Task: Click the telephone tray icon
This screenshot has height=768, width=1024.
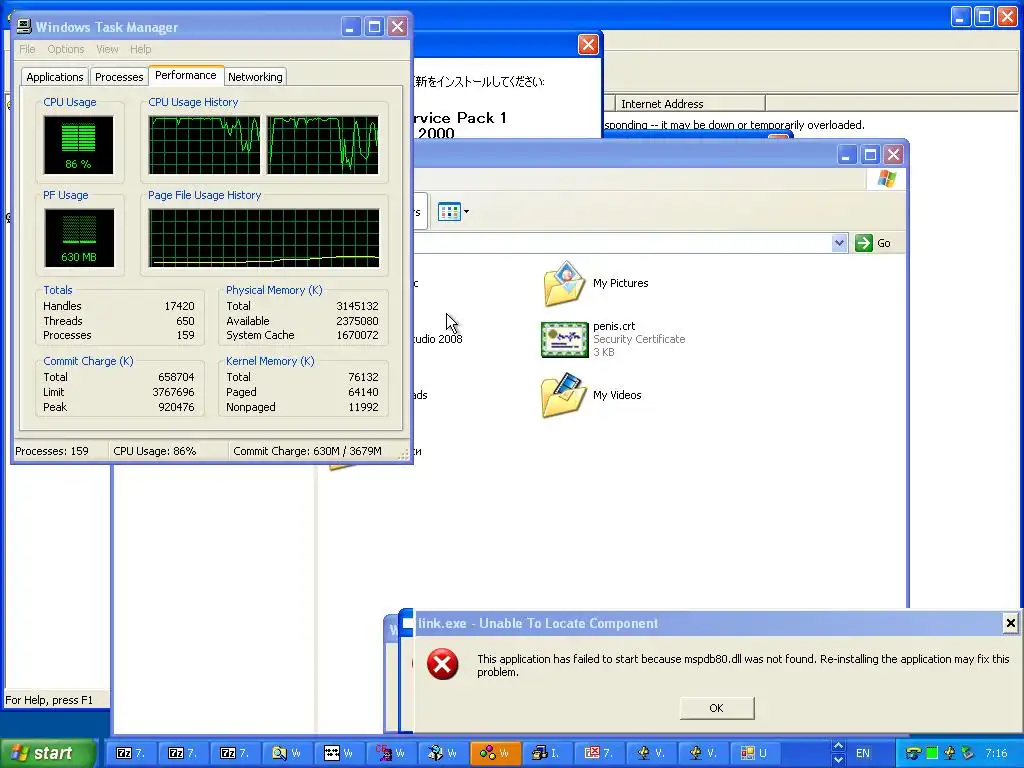Action: click(x=913, y=754)
